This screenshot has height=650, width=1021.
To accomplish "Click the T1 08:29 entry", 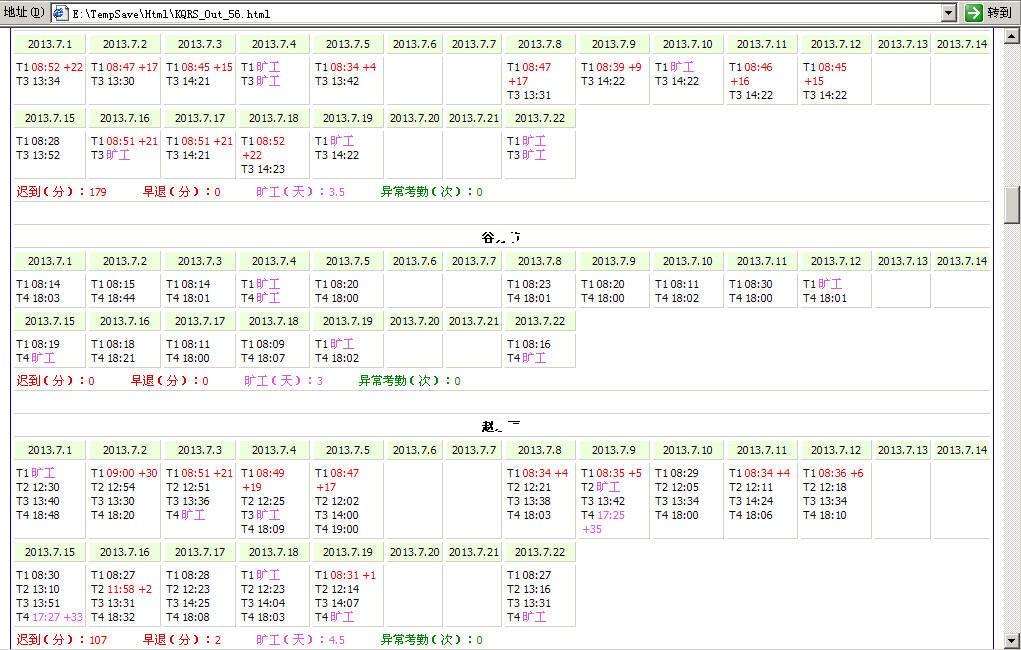I will 677,473.
